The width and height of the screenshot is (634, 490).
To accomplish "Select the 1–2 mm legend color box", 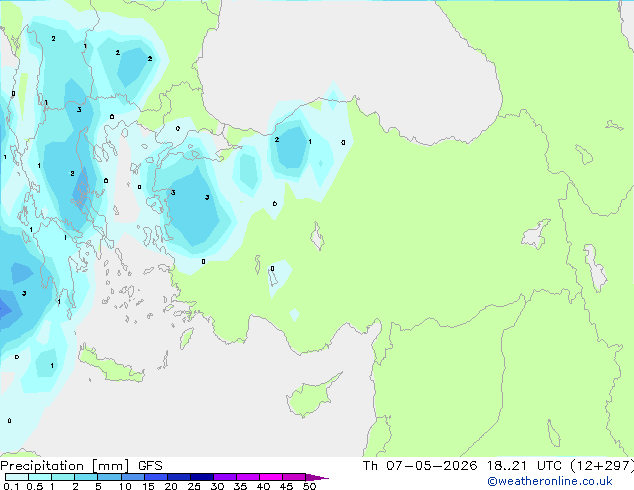I will (63, 477).
